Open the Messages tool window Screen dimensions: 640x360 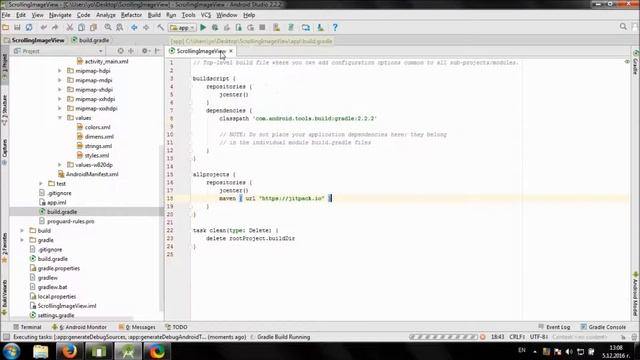(x=137, y=327)
